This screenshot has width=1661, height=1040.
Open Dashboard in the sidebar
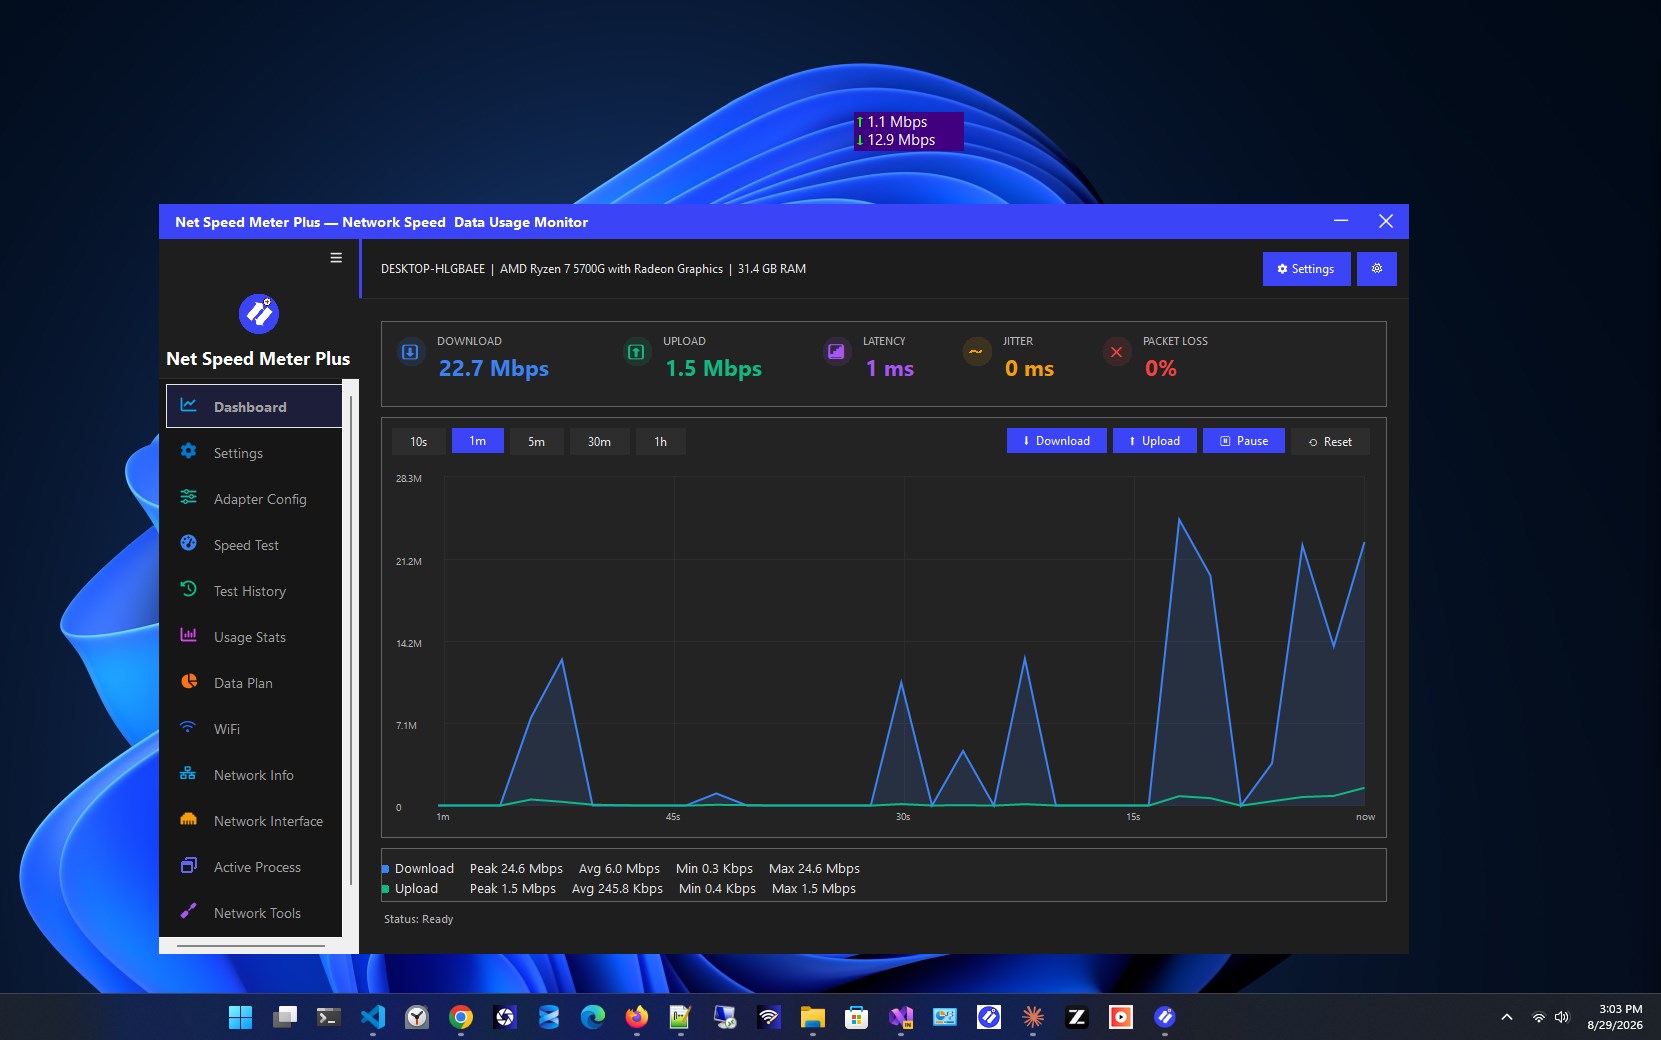coord(254,407)
